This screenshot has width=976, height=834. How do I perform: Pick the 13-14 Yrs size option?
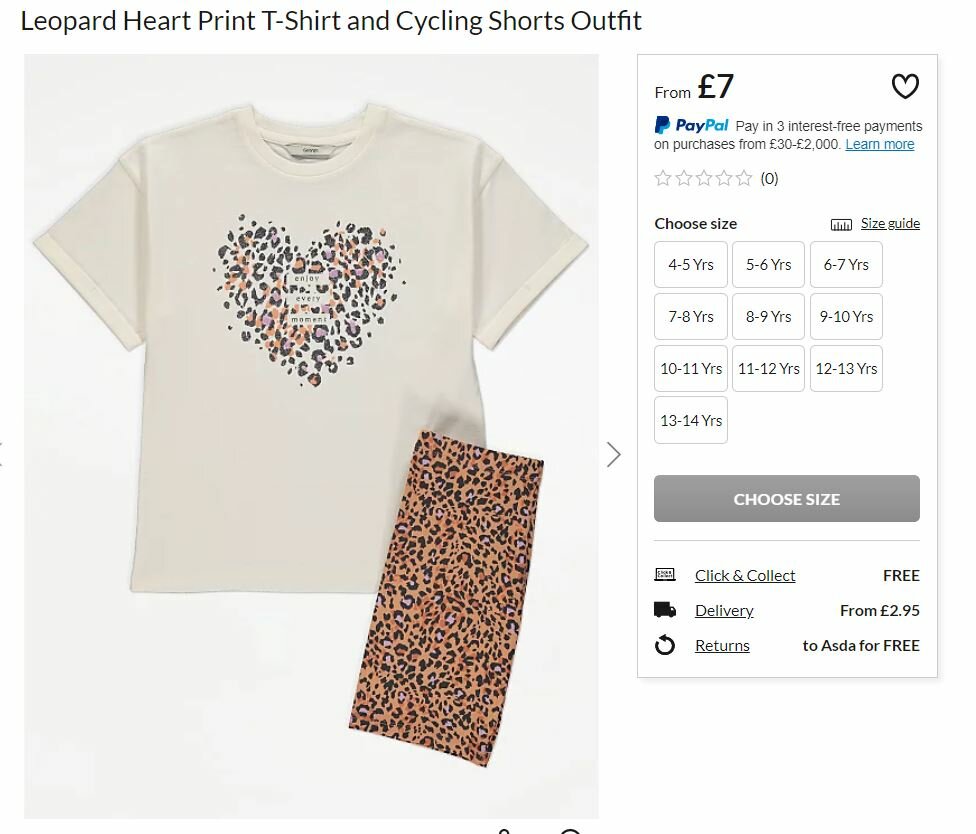[x=691, y=421]
